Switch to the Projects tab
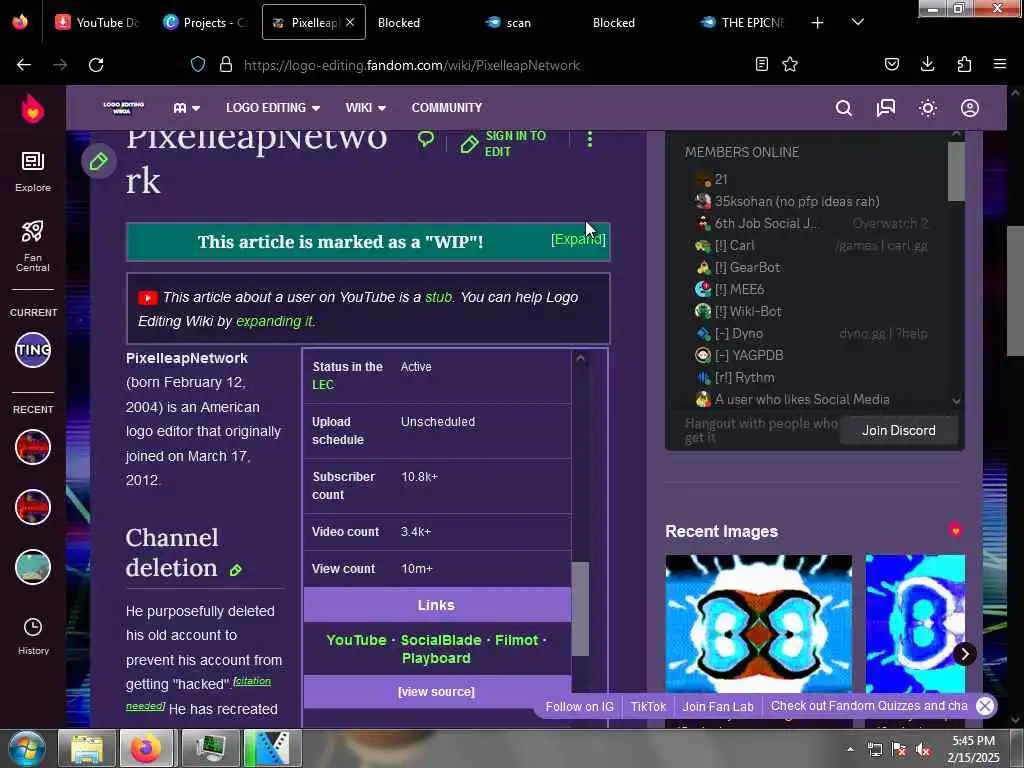 [206, 22]
